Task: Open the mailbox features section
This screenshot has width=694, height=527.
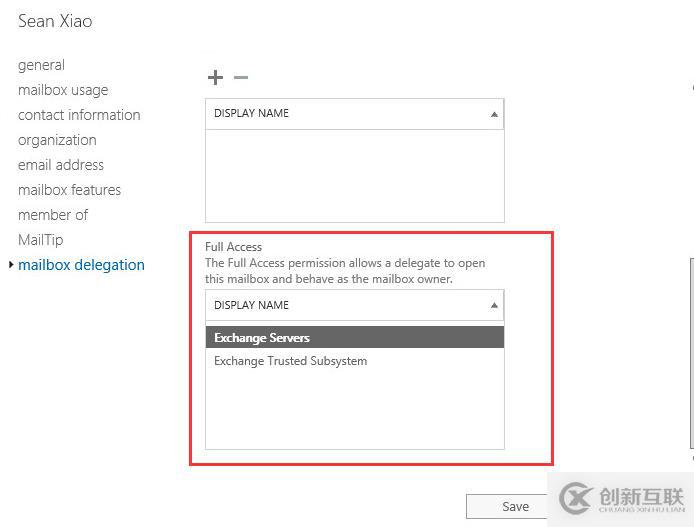Action: (69, 190)
